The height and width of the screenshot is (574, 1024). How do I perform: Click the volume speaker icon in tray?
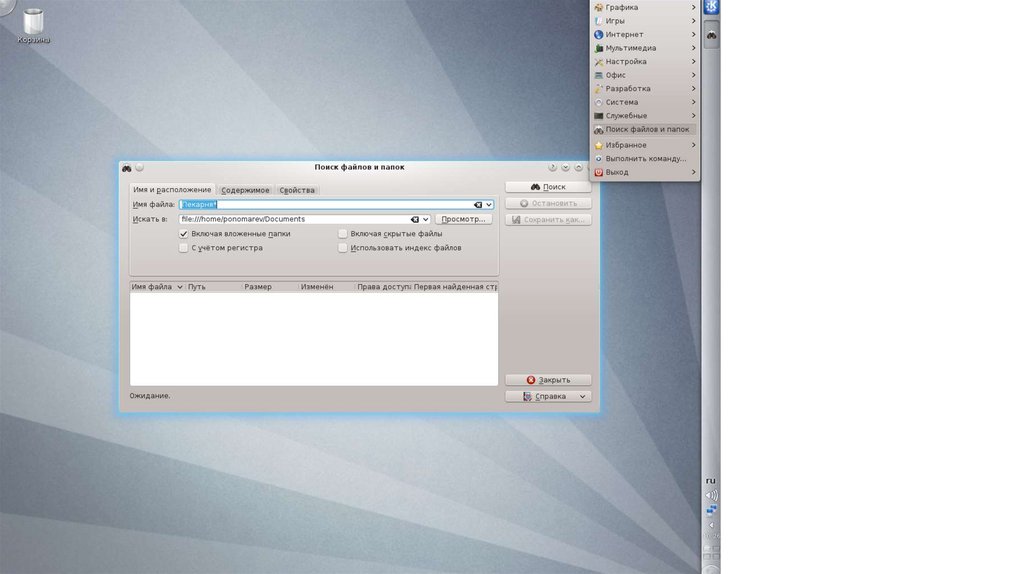(711, 495)
